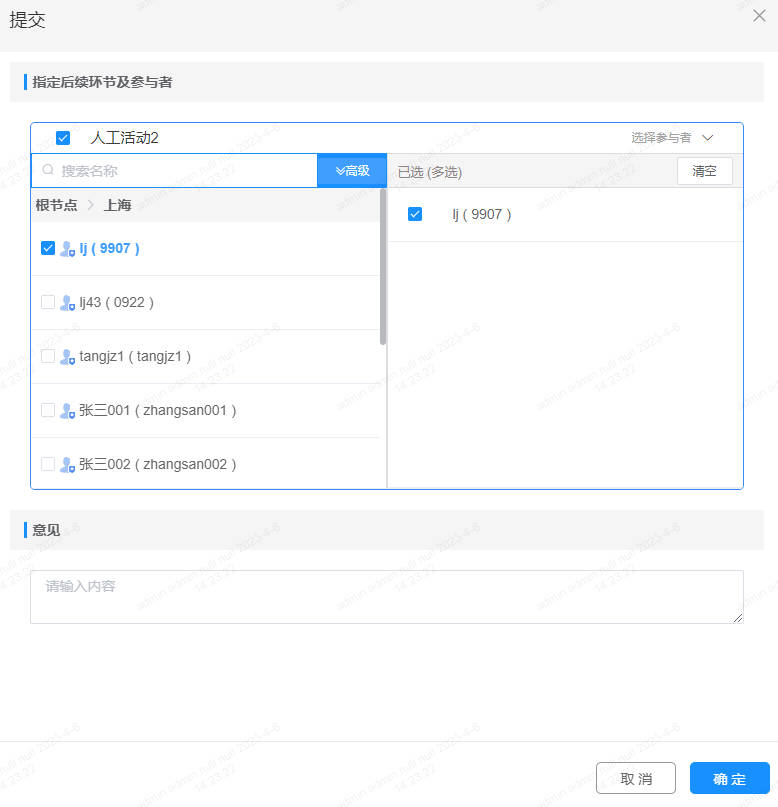The width and height of the screenshot is (778, 807).
Task: Click user icon beside 张三001
Action: point(67,411)
